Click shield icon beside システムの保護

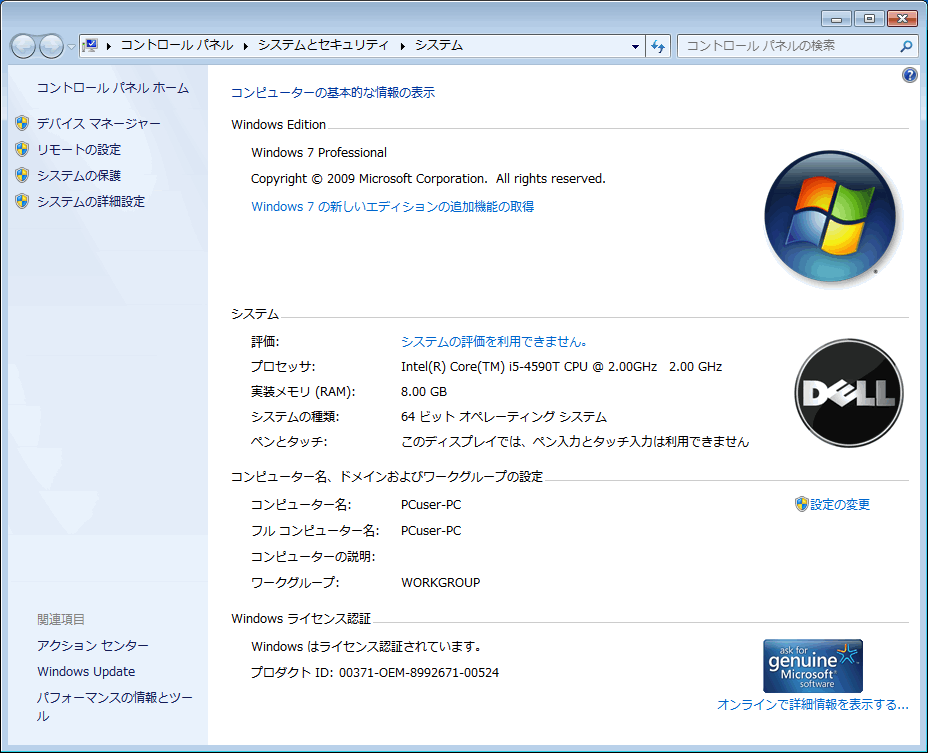tap(22, 175)
